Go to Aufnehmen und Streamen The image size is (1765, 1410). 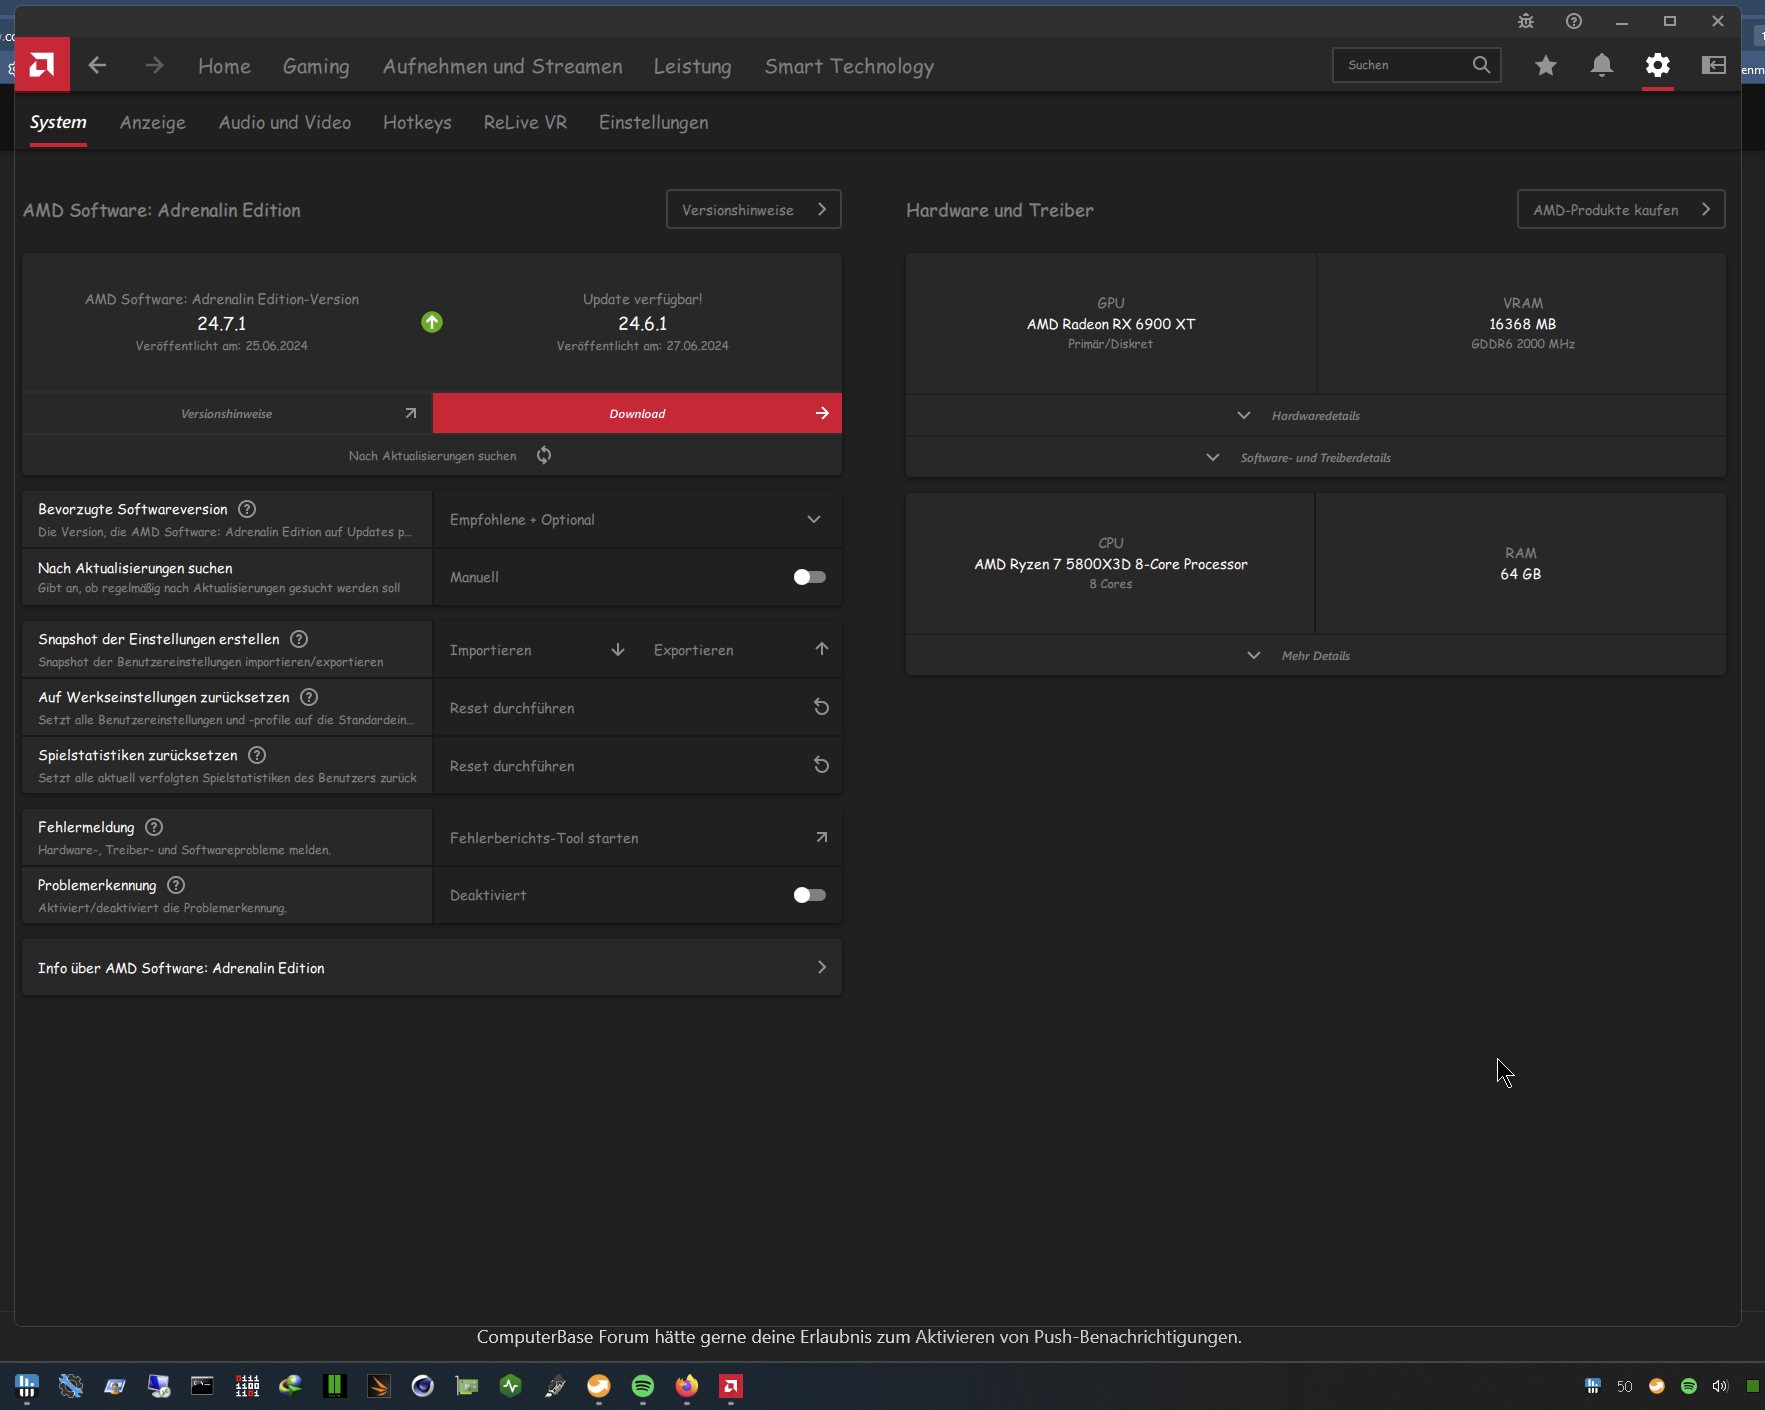click(x=502, y=66)
